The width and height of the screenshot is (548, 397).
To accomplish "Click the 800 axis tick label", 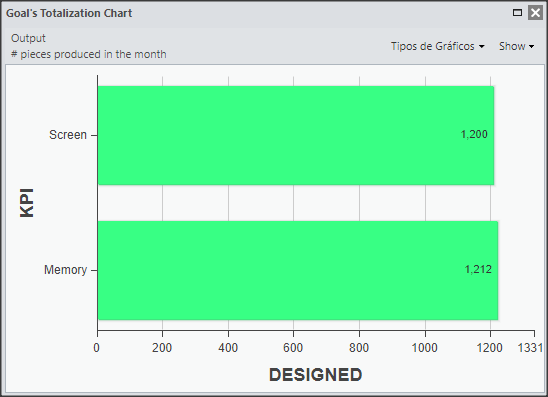I will click(359, 348).
